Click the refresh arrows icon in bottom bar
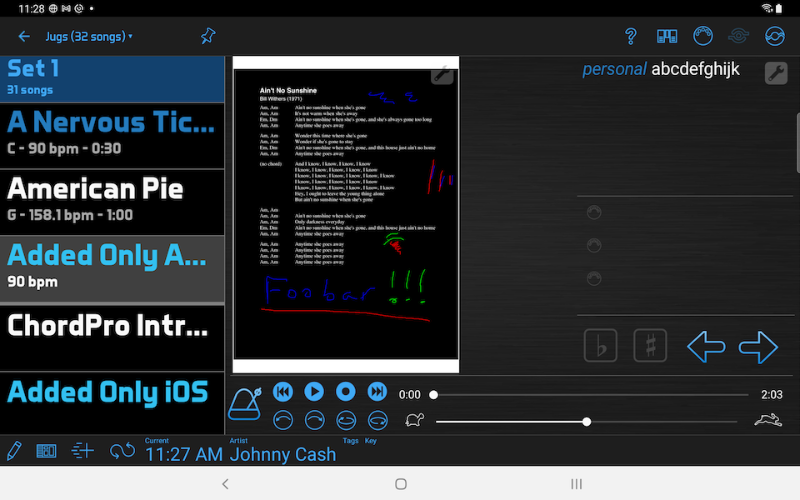 pyautogui.click(x=122, y=451)
